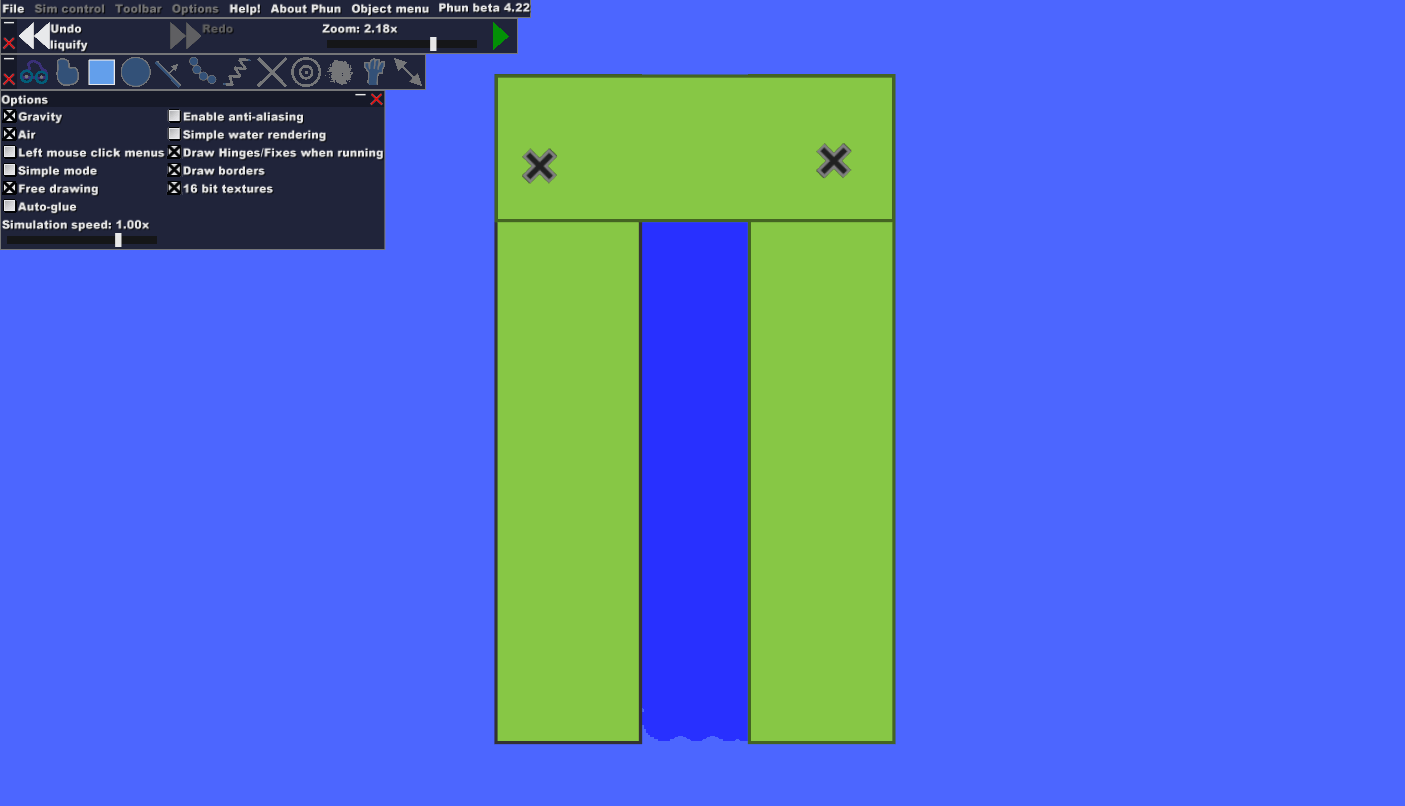The width and height of the screenshot is (1405, 806).
Task: Click the Zoom slider handle
Action: click(433, 44)
